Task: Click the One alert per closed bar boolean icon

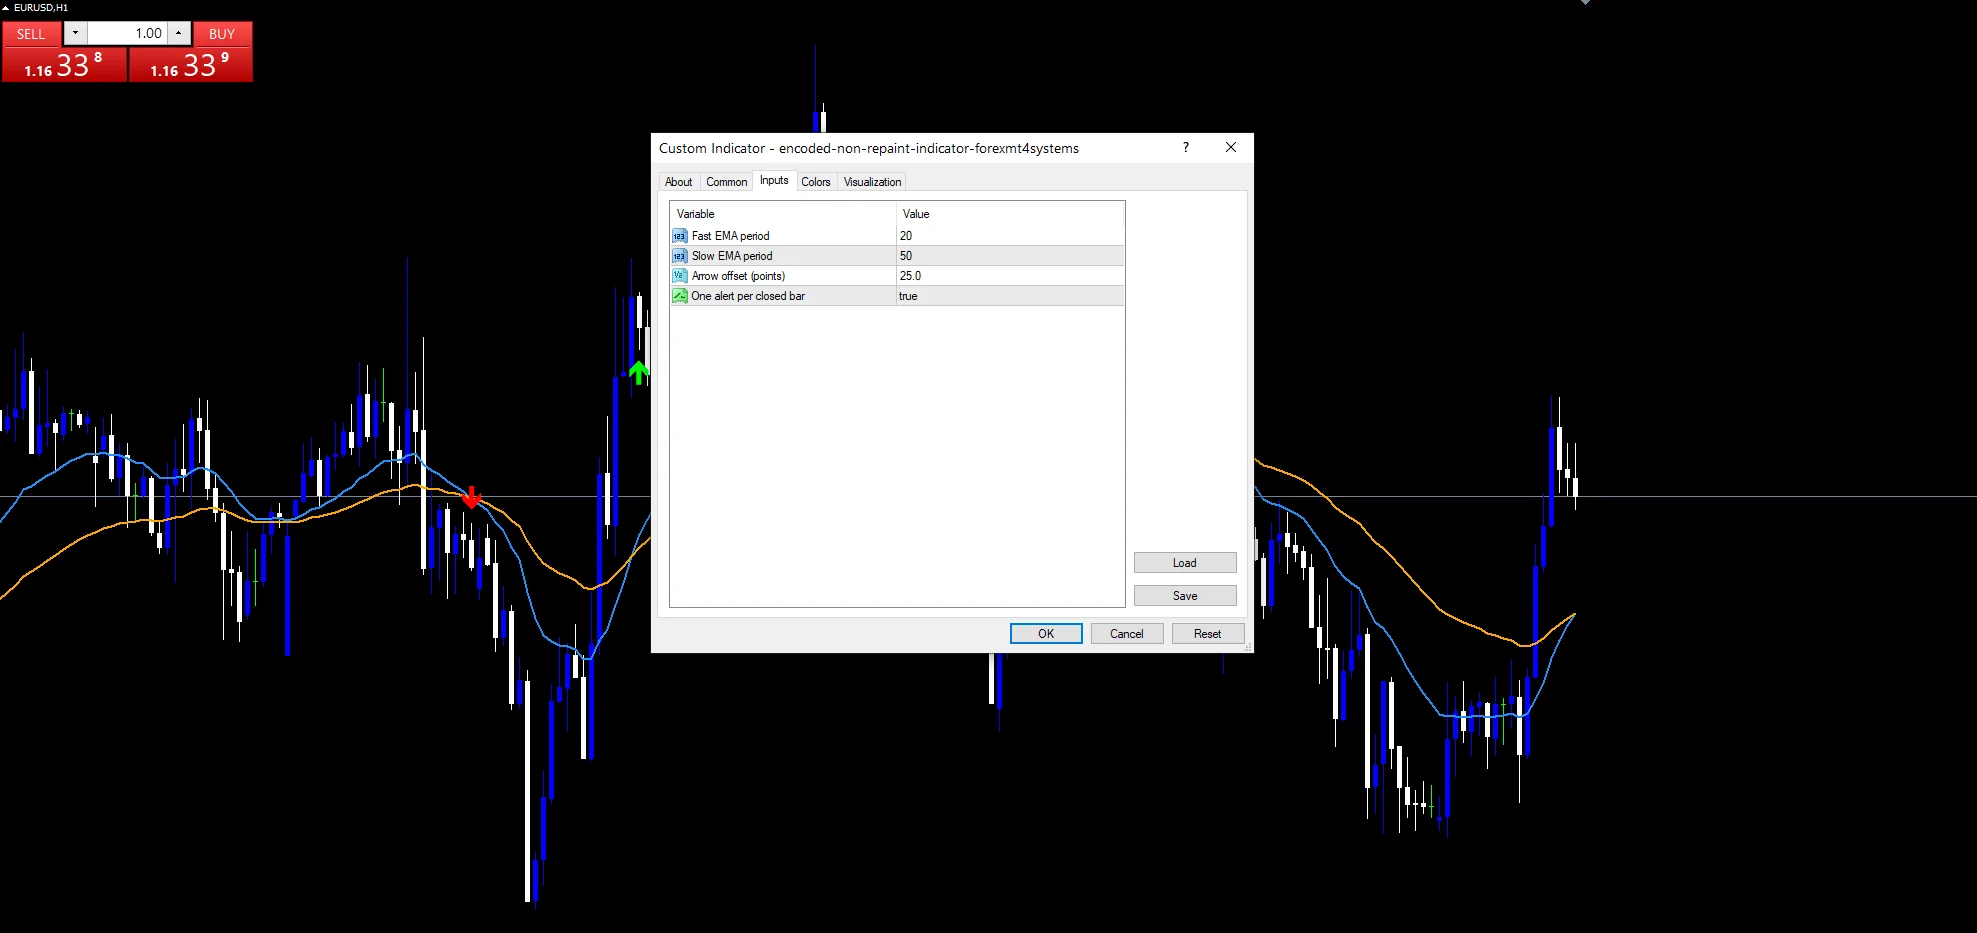Action: (x=680, y=296)
